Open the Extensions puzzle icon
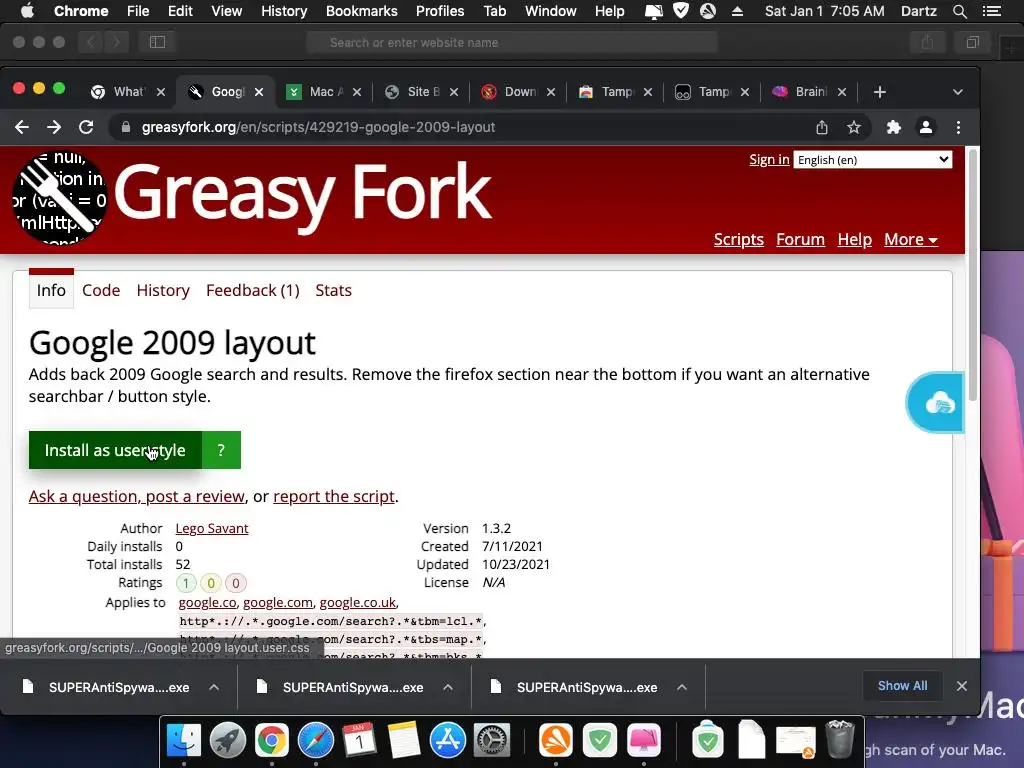The height and width of the screenshot is (768, 1024). click(893, 127)
